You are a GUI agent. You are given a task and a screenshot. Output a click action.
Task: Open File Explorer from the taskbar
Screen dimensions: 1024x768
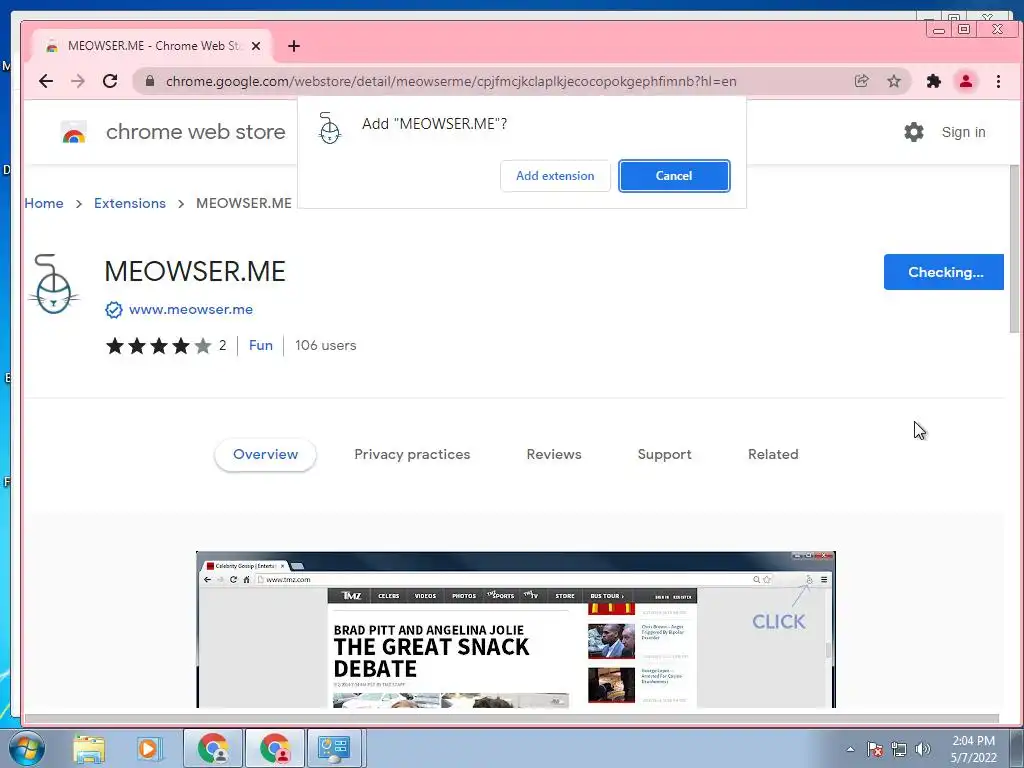point(89,748)
